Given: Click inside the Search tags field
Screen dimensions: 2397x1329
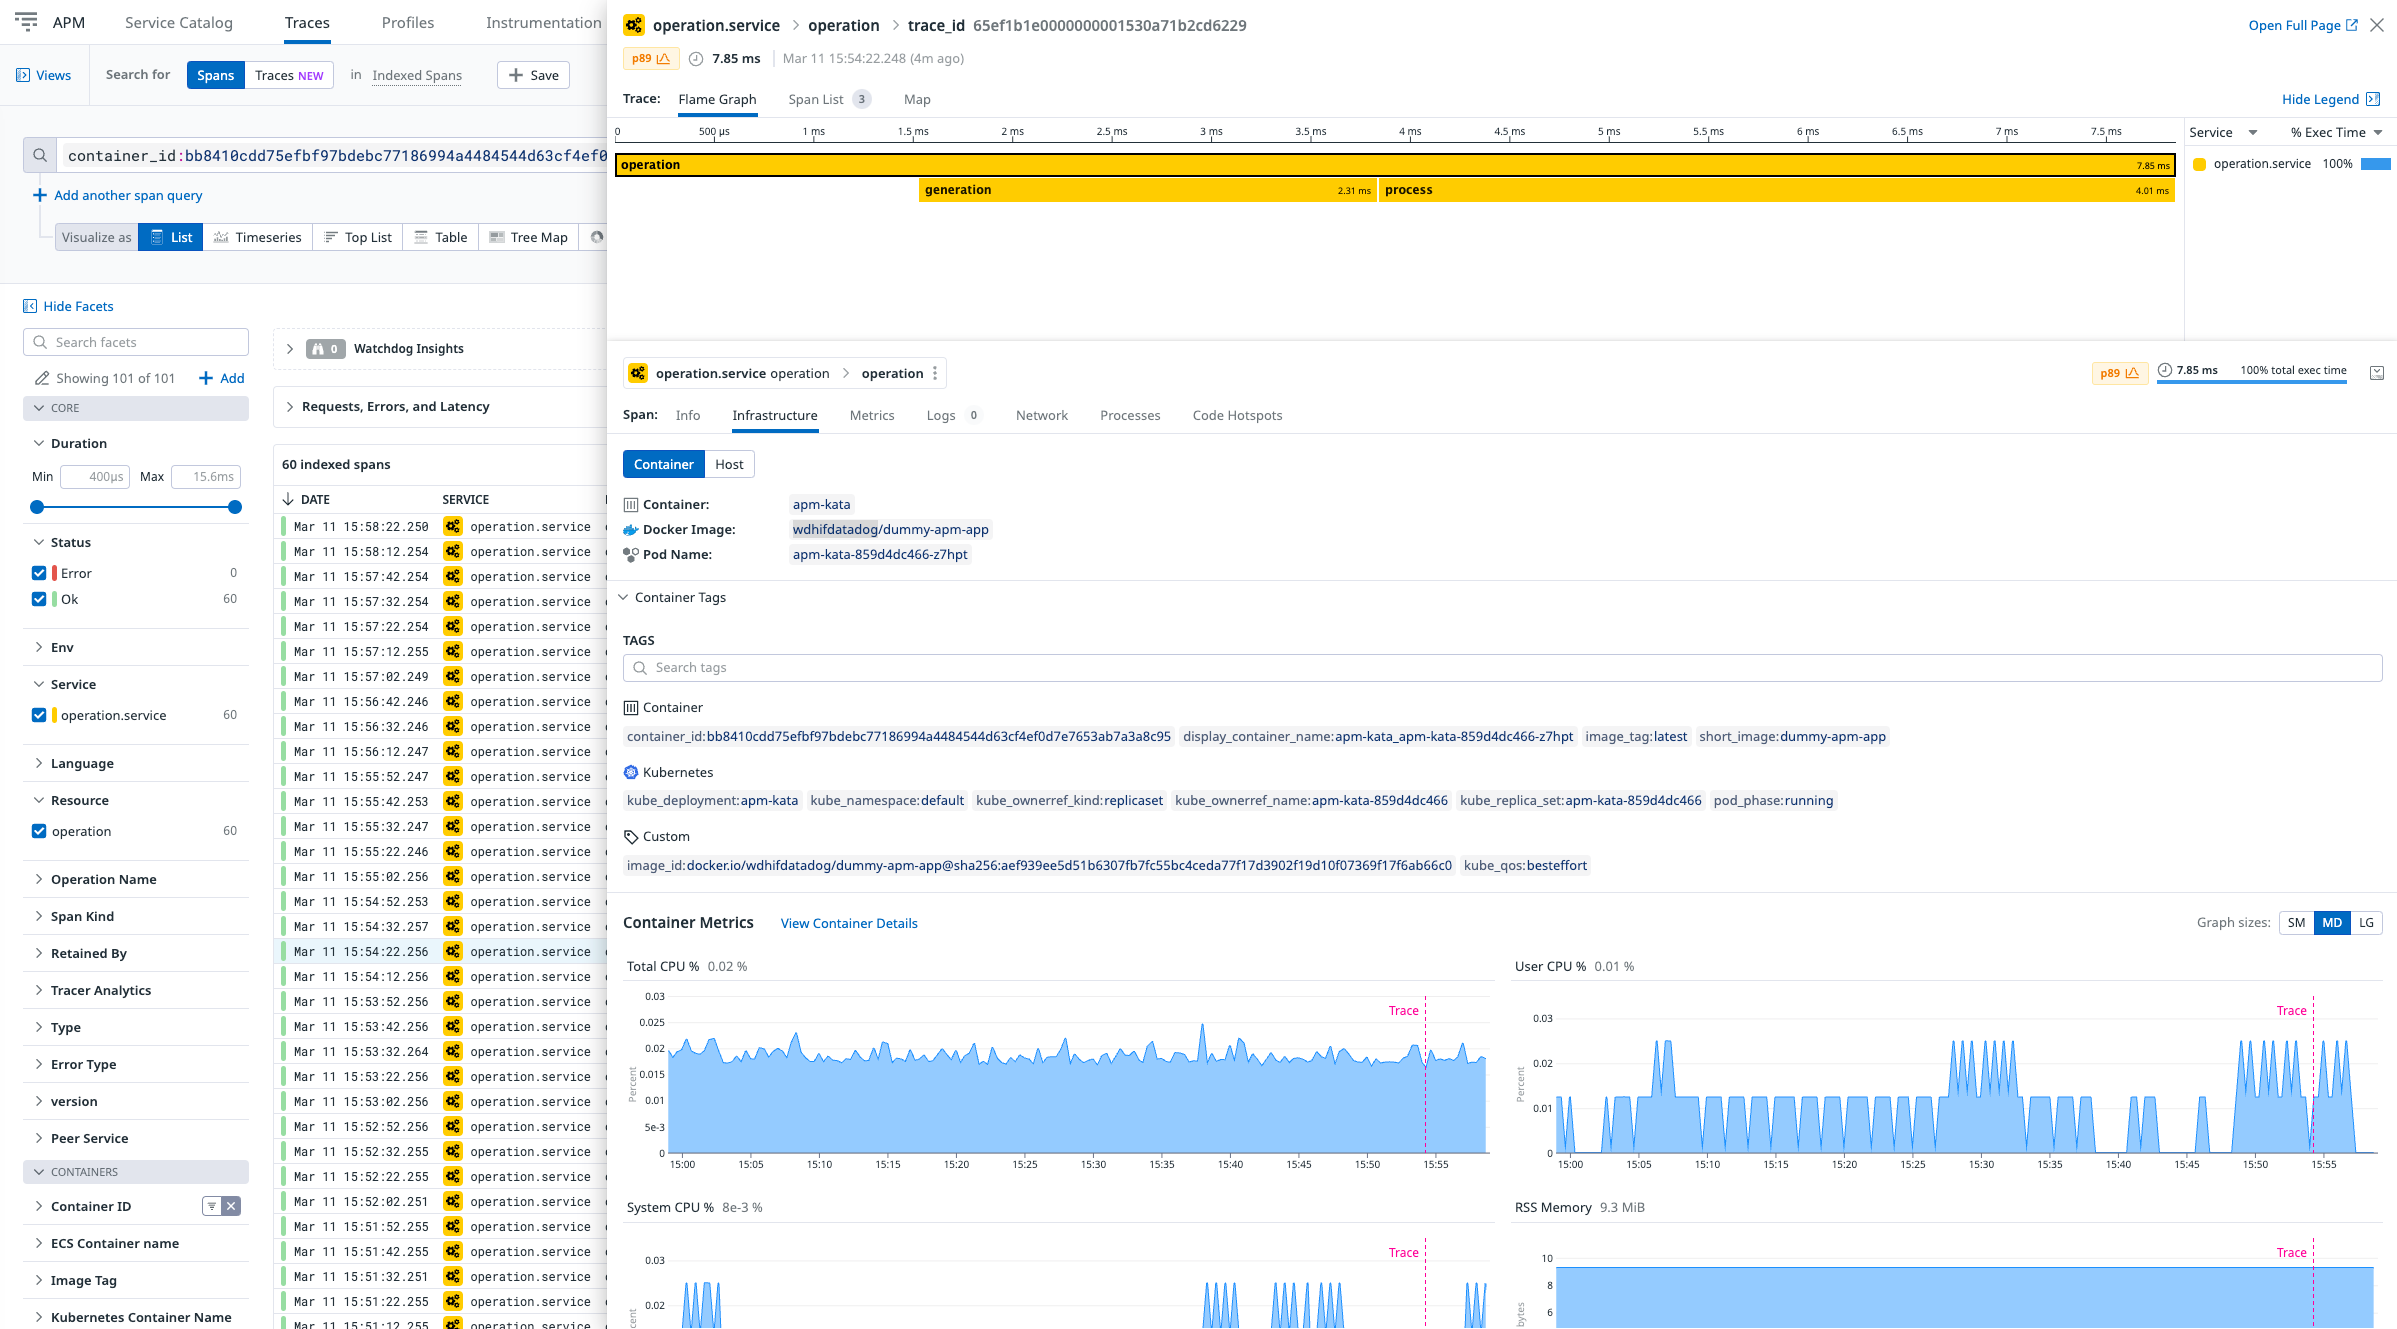Looking at the screenshot, I should 900,667.
